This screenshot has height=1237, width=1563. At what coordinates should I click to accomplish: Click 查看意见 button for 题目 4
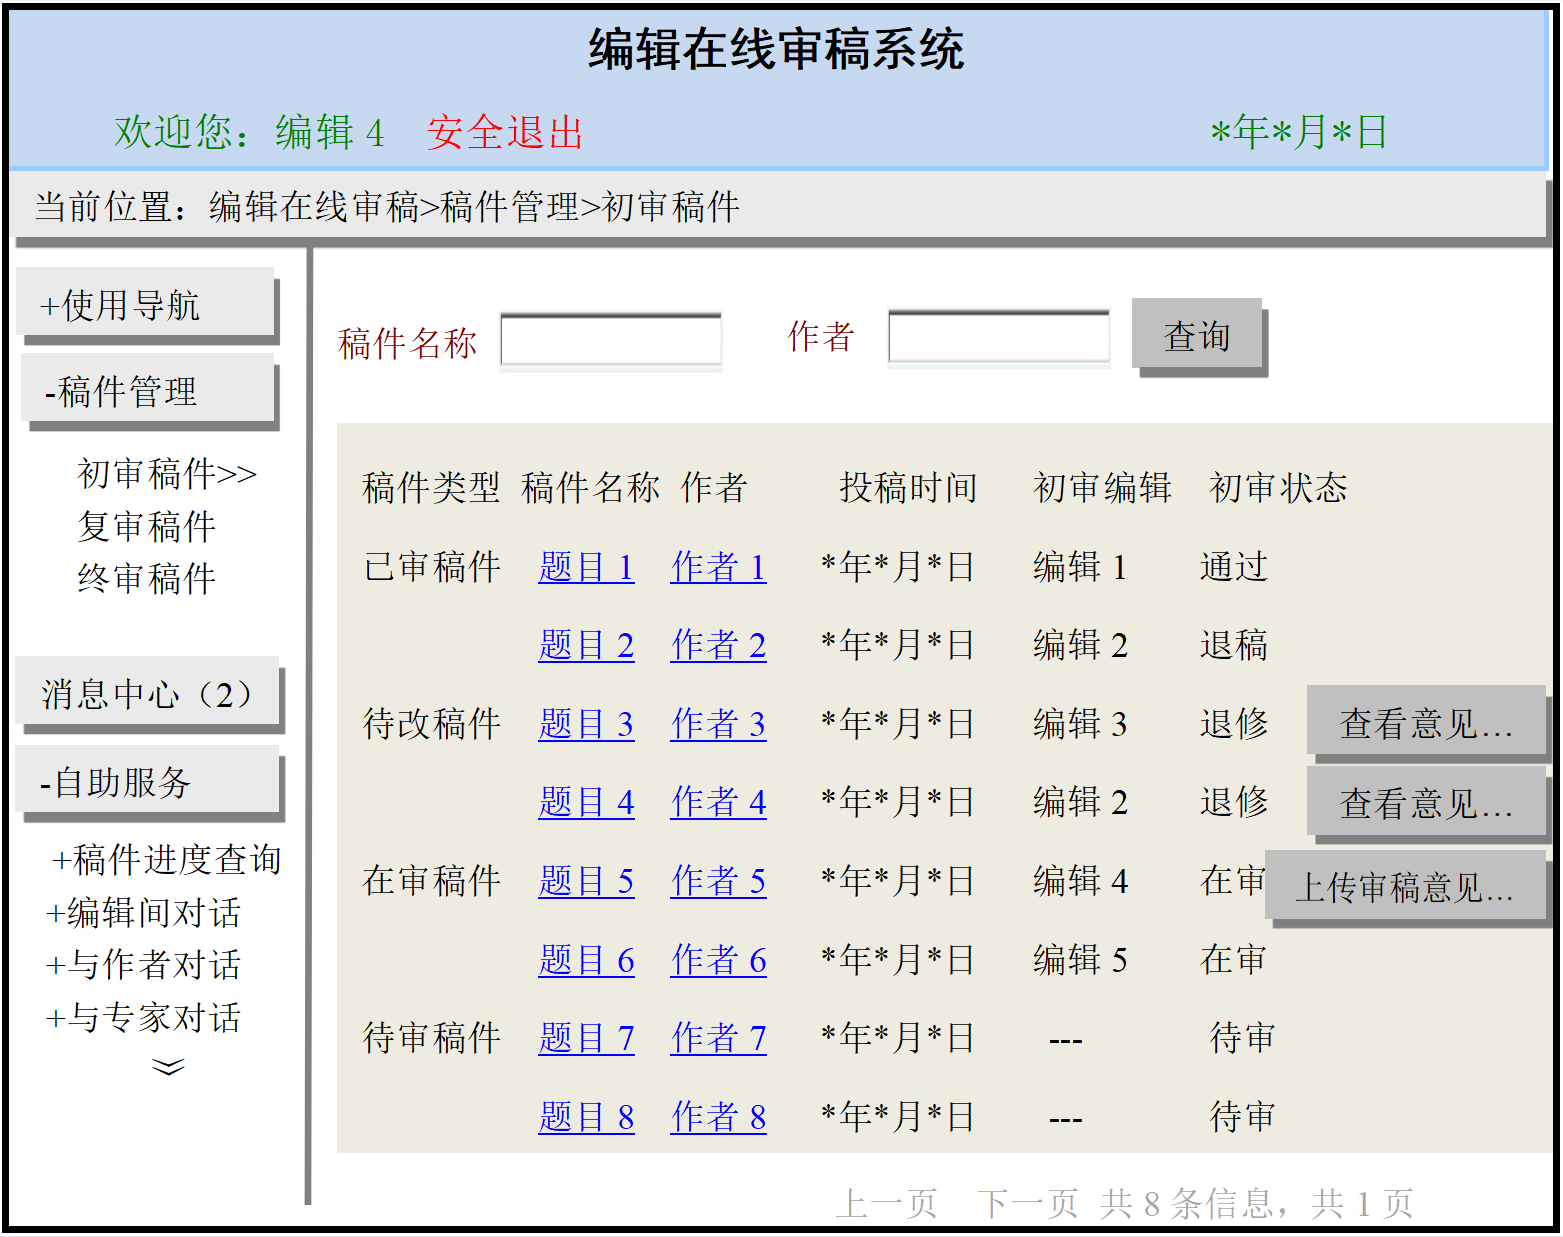pos(1425,802)
